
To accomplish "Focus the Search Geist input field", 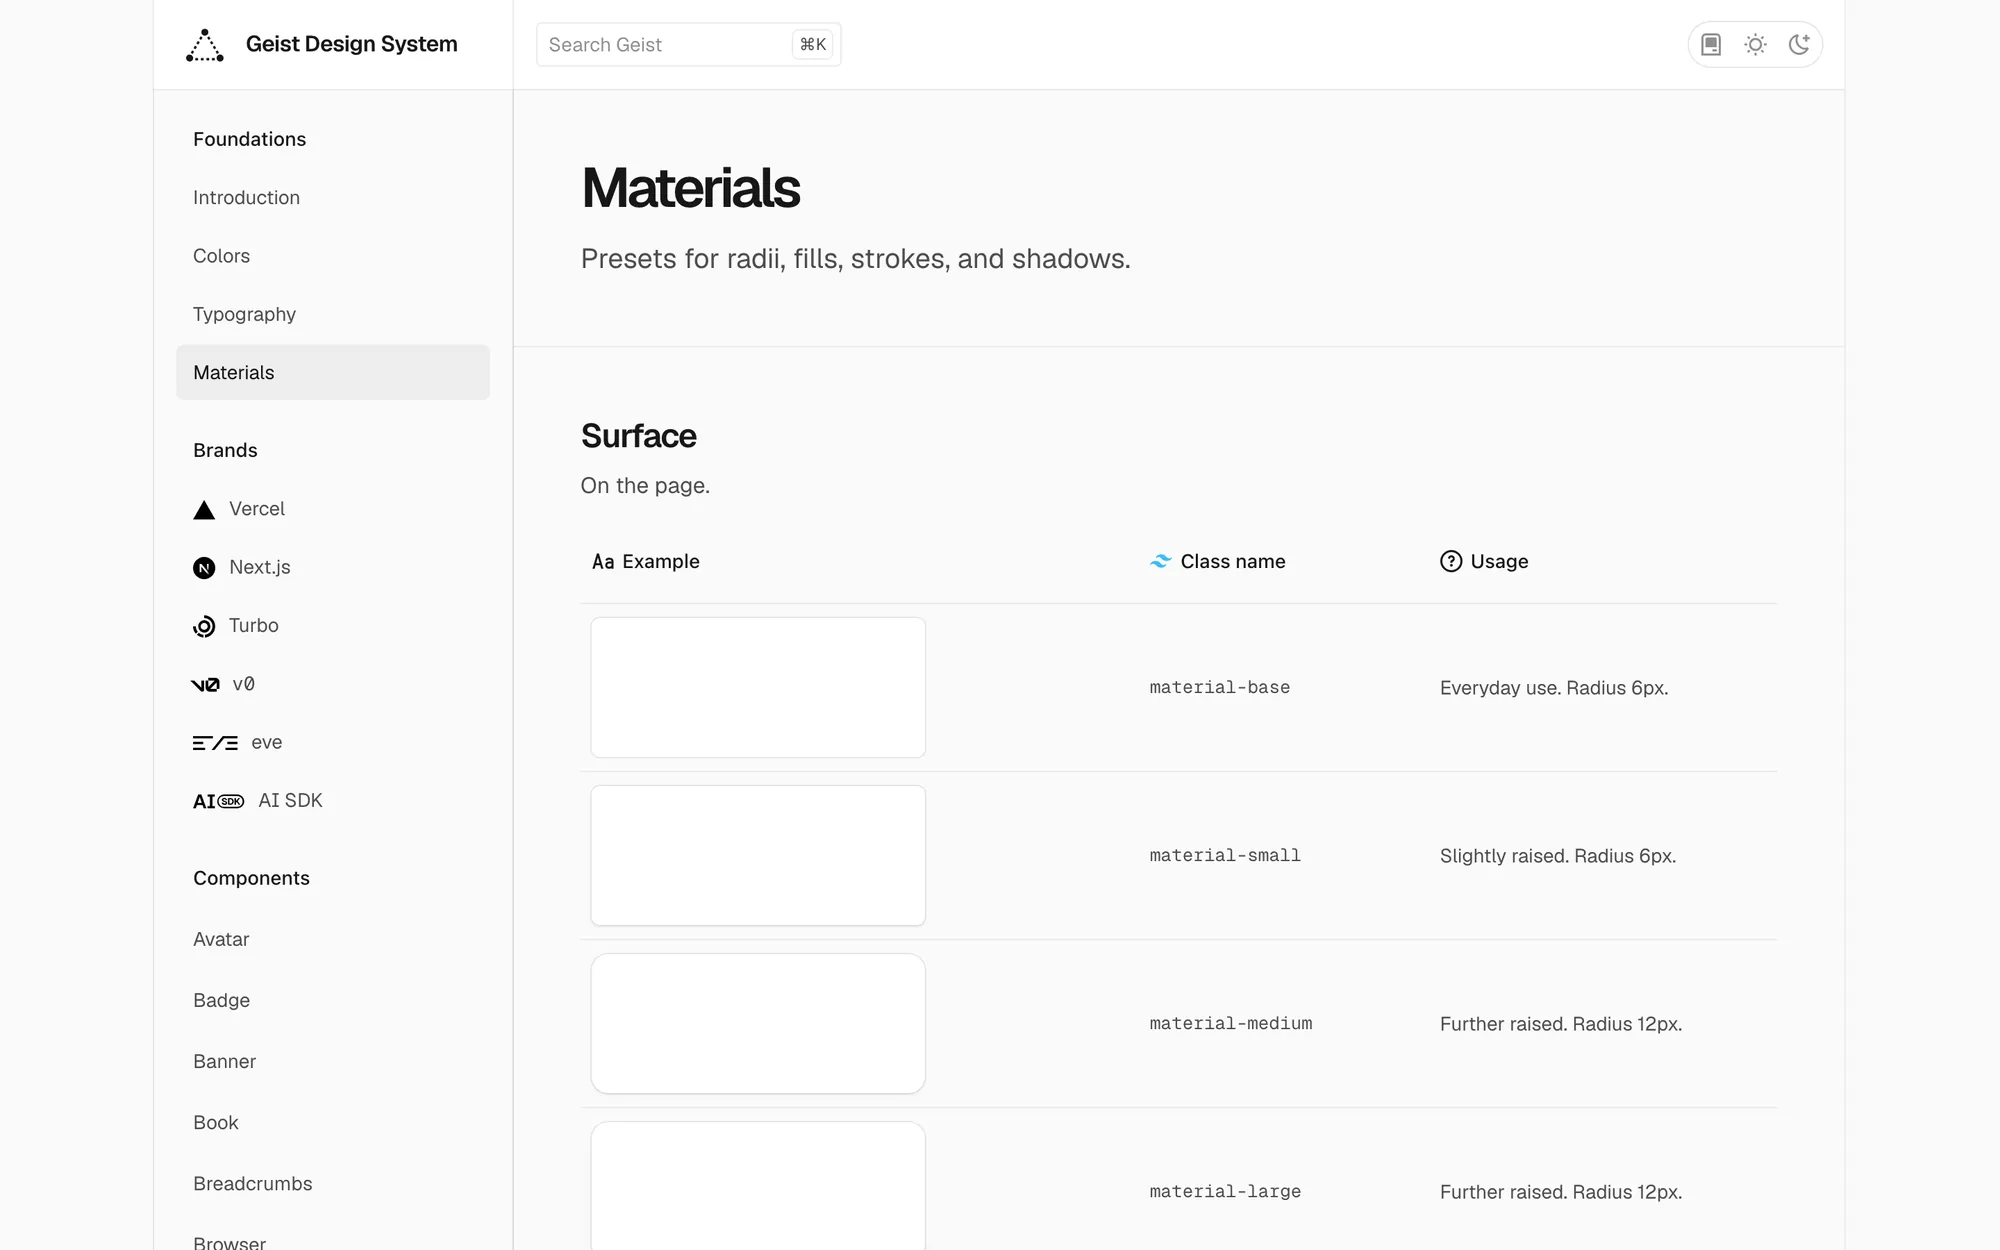I will pyautogui.click(x=688, y=45).
